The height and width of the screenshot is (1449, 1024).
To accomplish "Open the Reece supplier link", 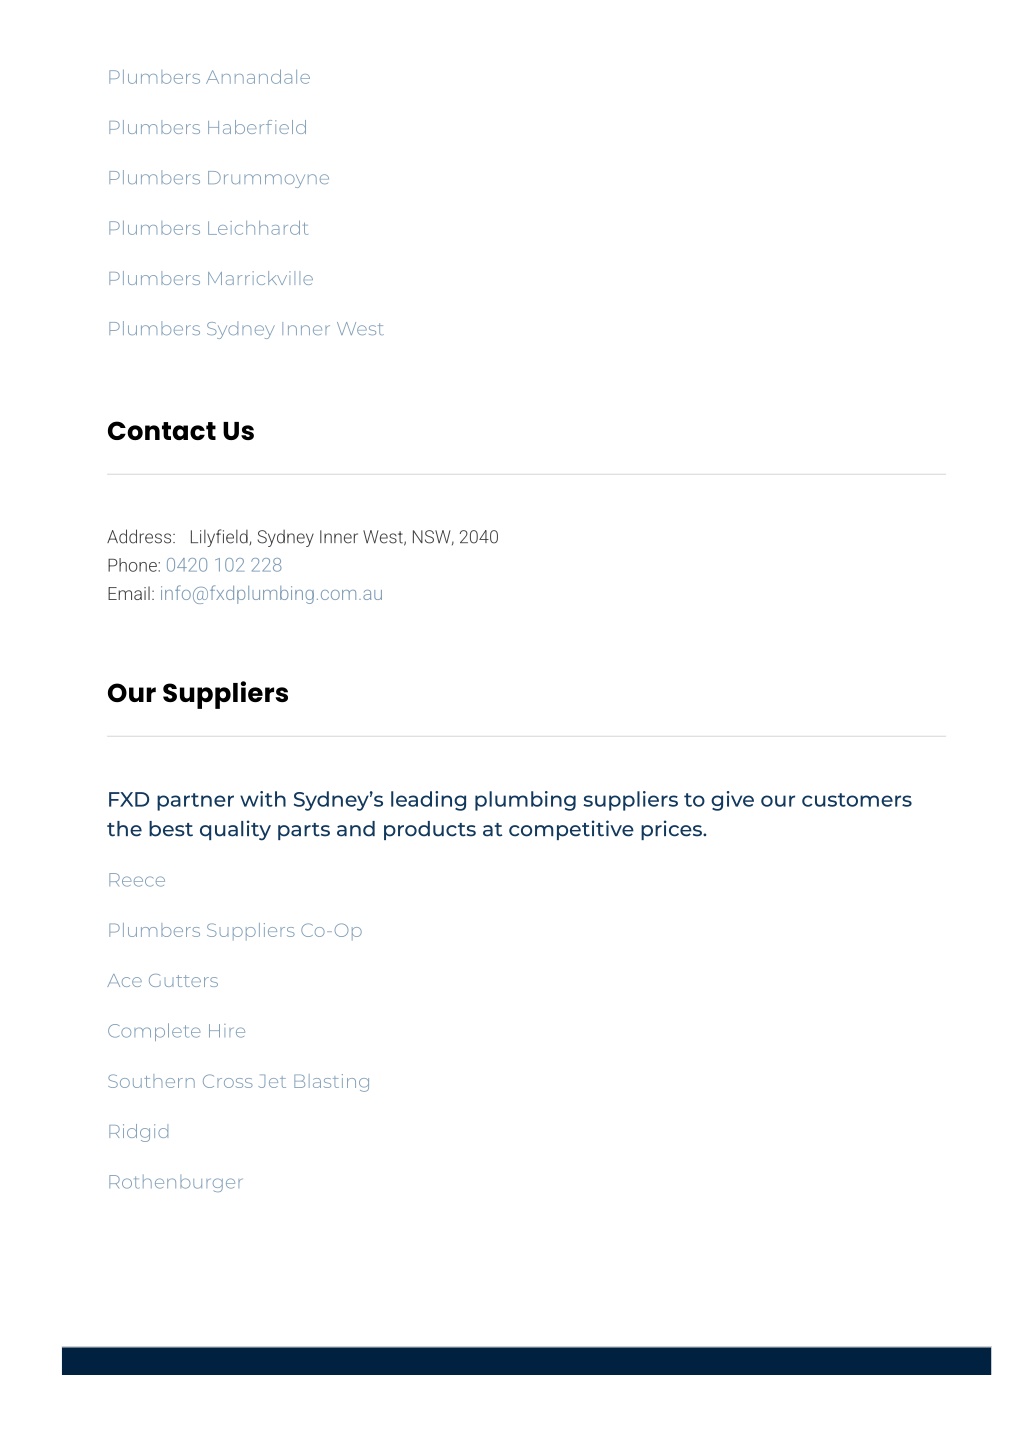I will pos(136,881).
